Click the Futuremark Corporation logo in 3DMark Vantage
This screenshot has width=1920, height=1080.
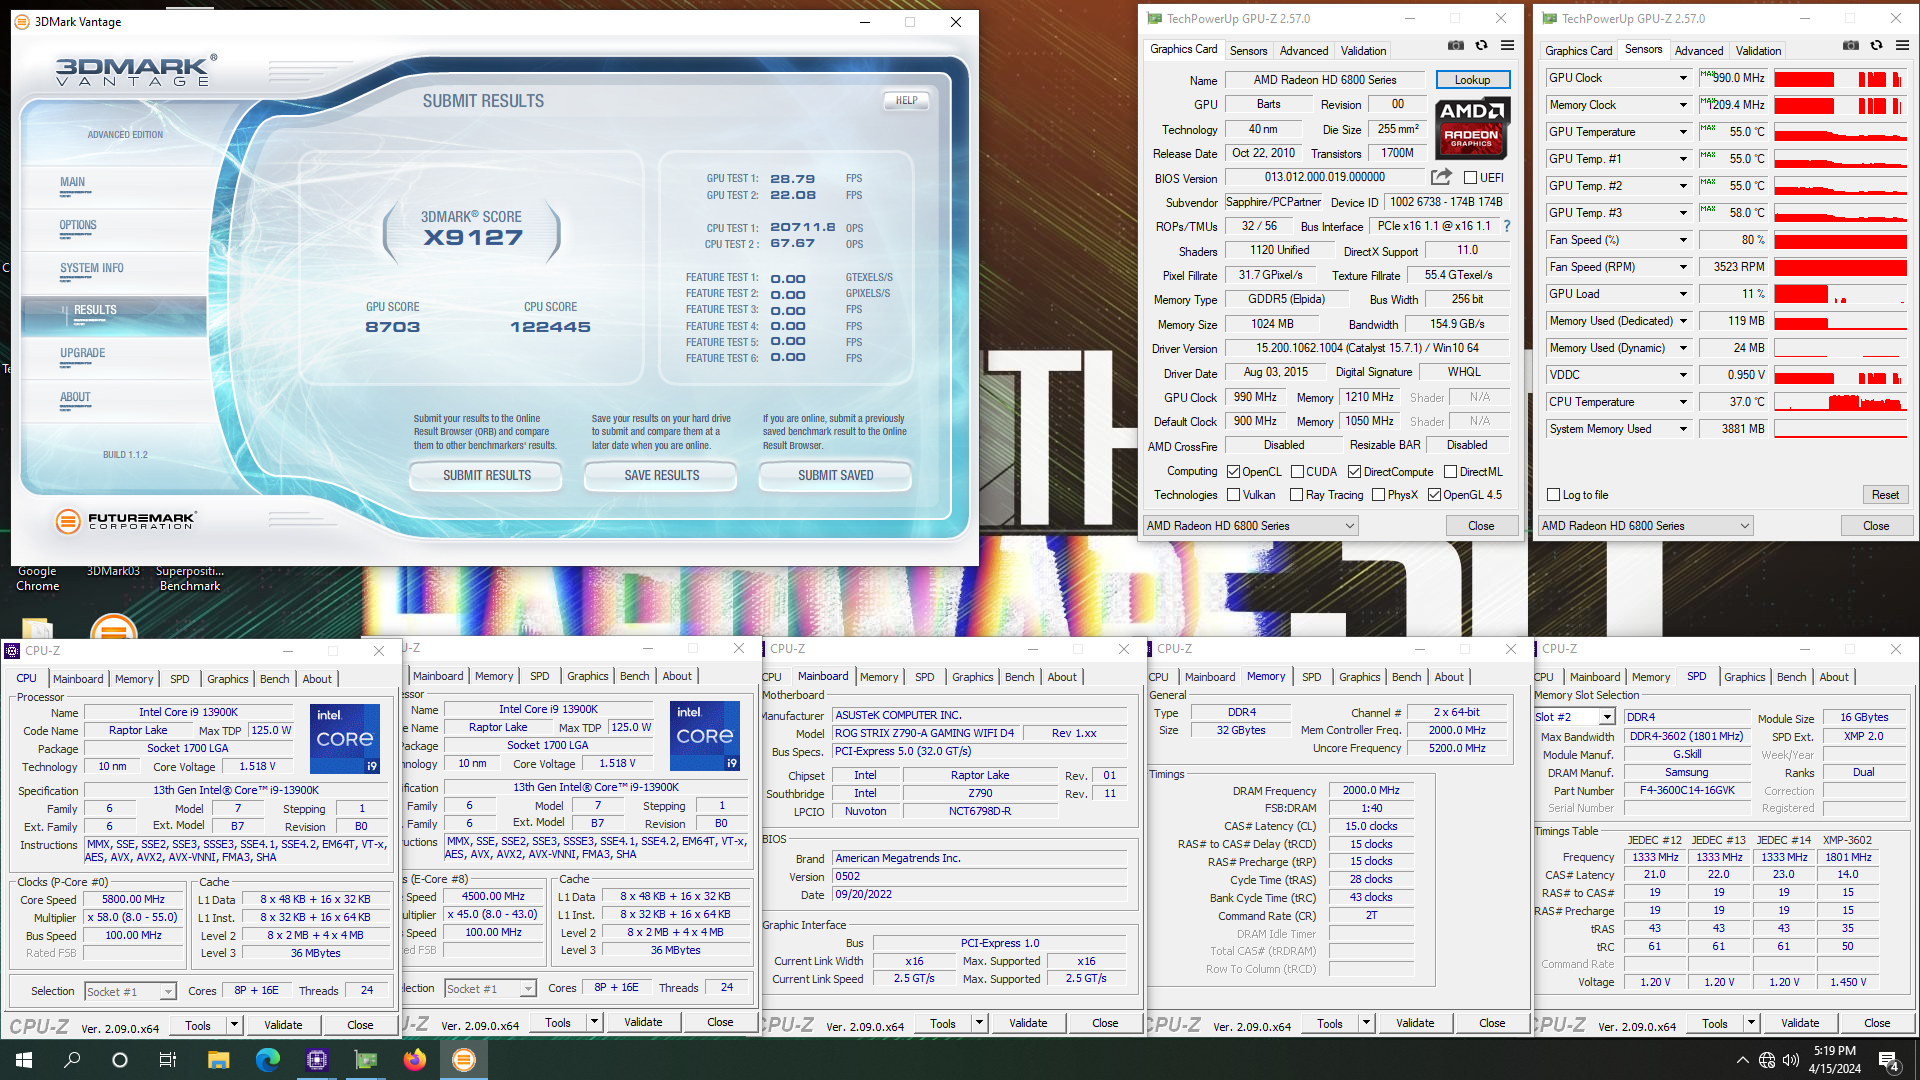pos(126,521)
